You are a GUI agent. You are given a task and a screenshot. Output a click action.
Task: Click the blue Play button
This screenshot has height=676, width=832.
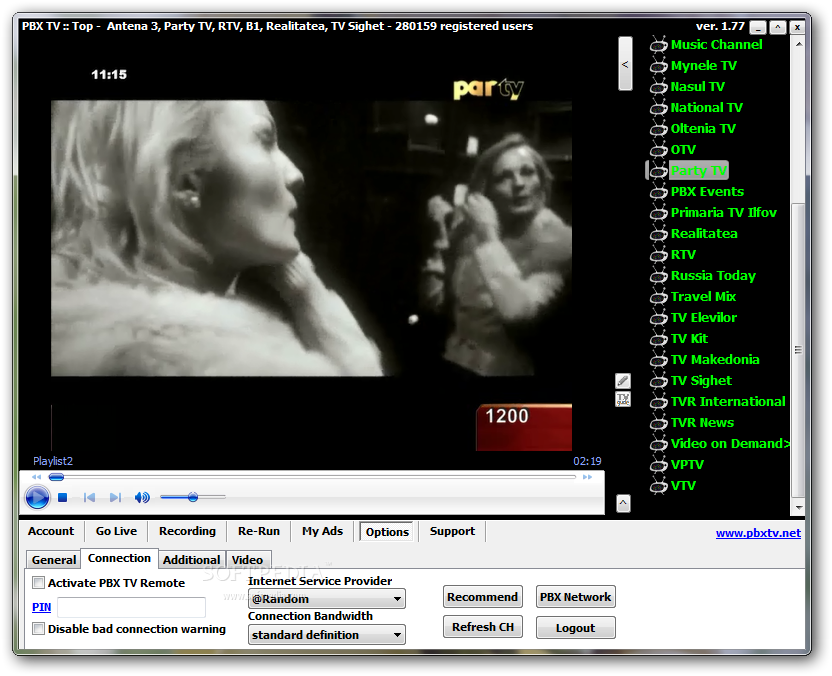tap(37, 498)
